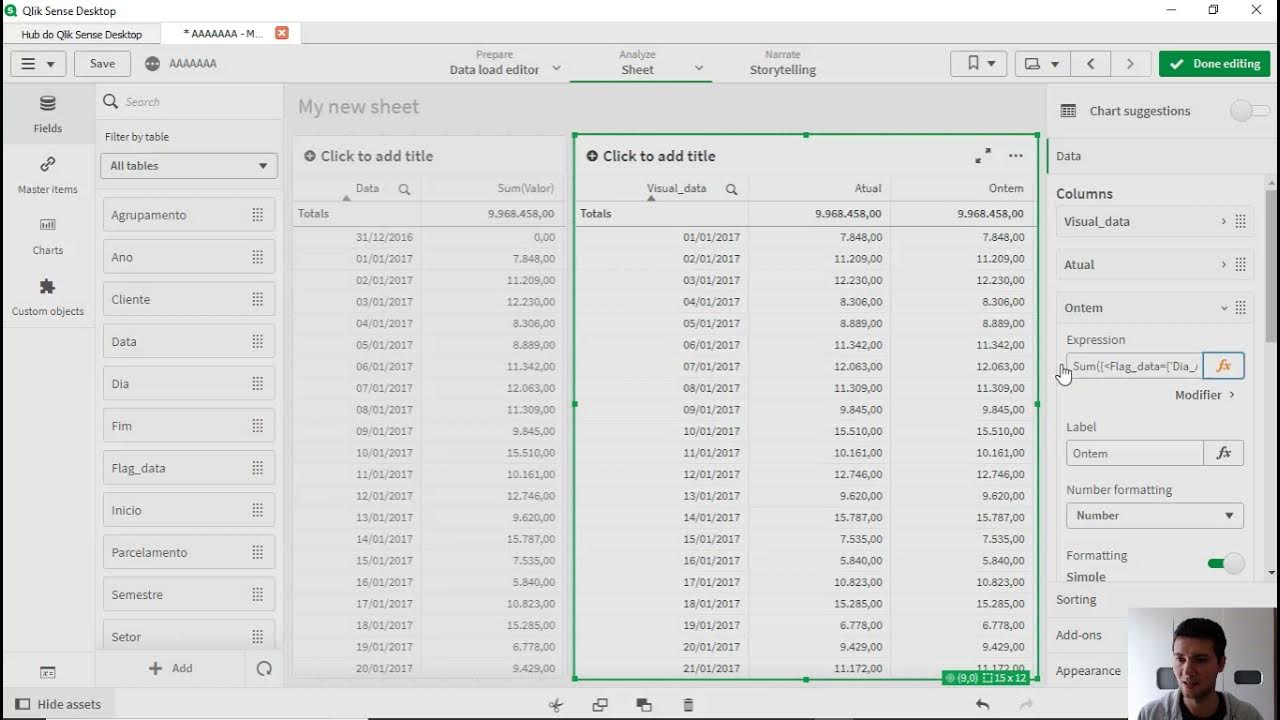
Task: Add a new field with Add button
Action: (170, 668)
